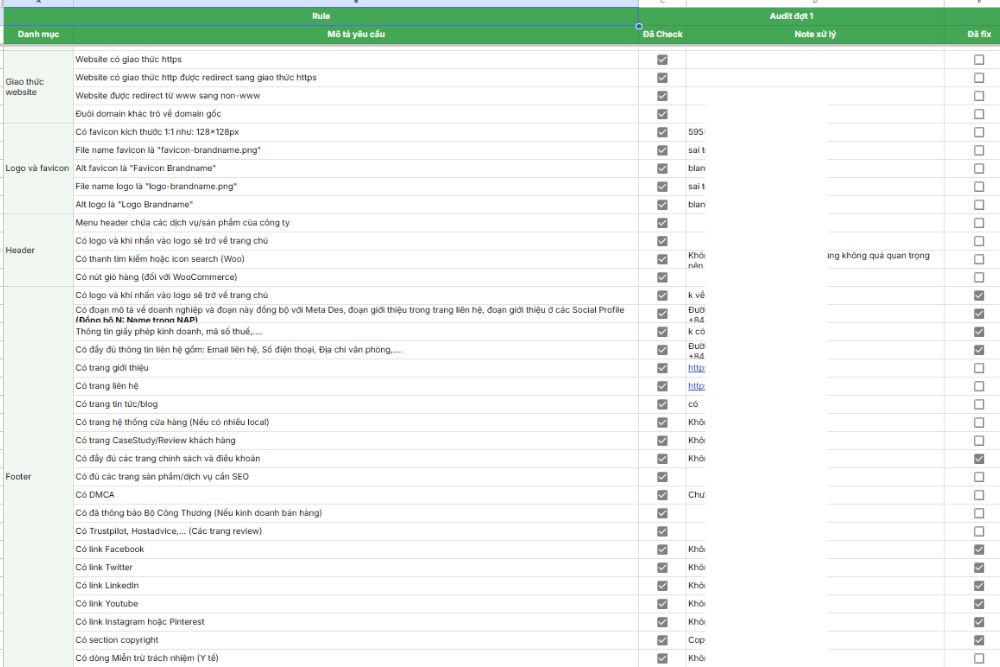1000x667 pixels.
Task: Select cell 'Website có giao thức http được redirect sang giao thức https'
Action: [356, 78]
